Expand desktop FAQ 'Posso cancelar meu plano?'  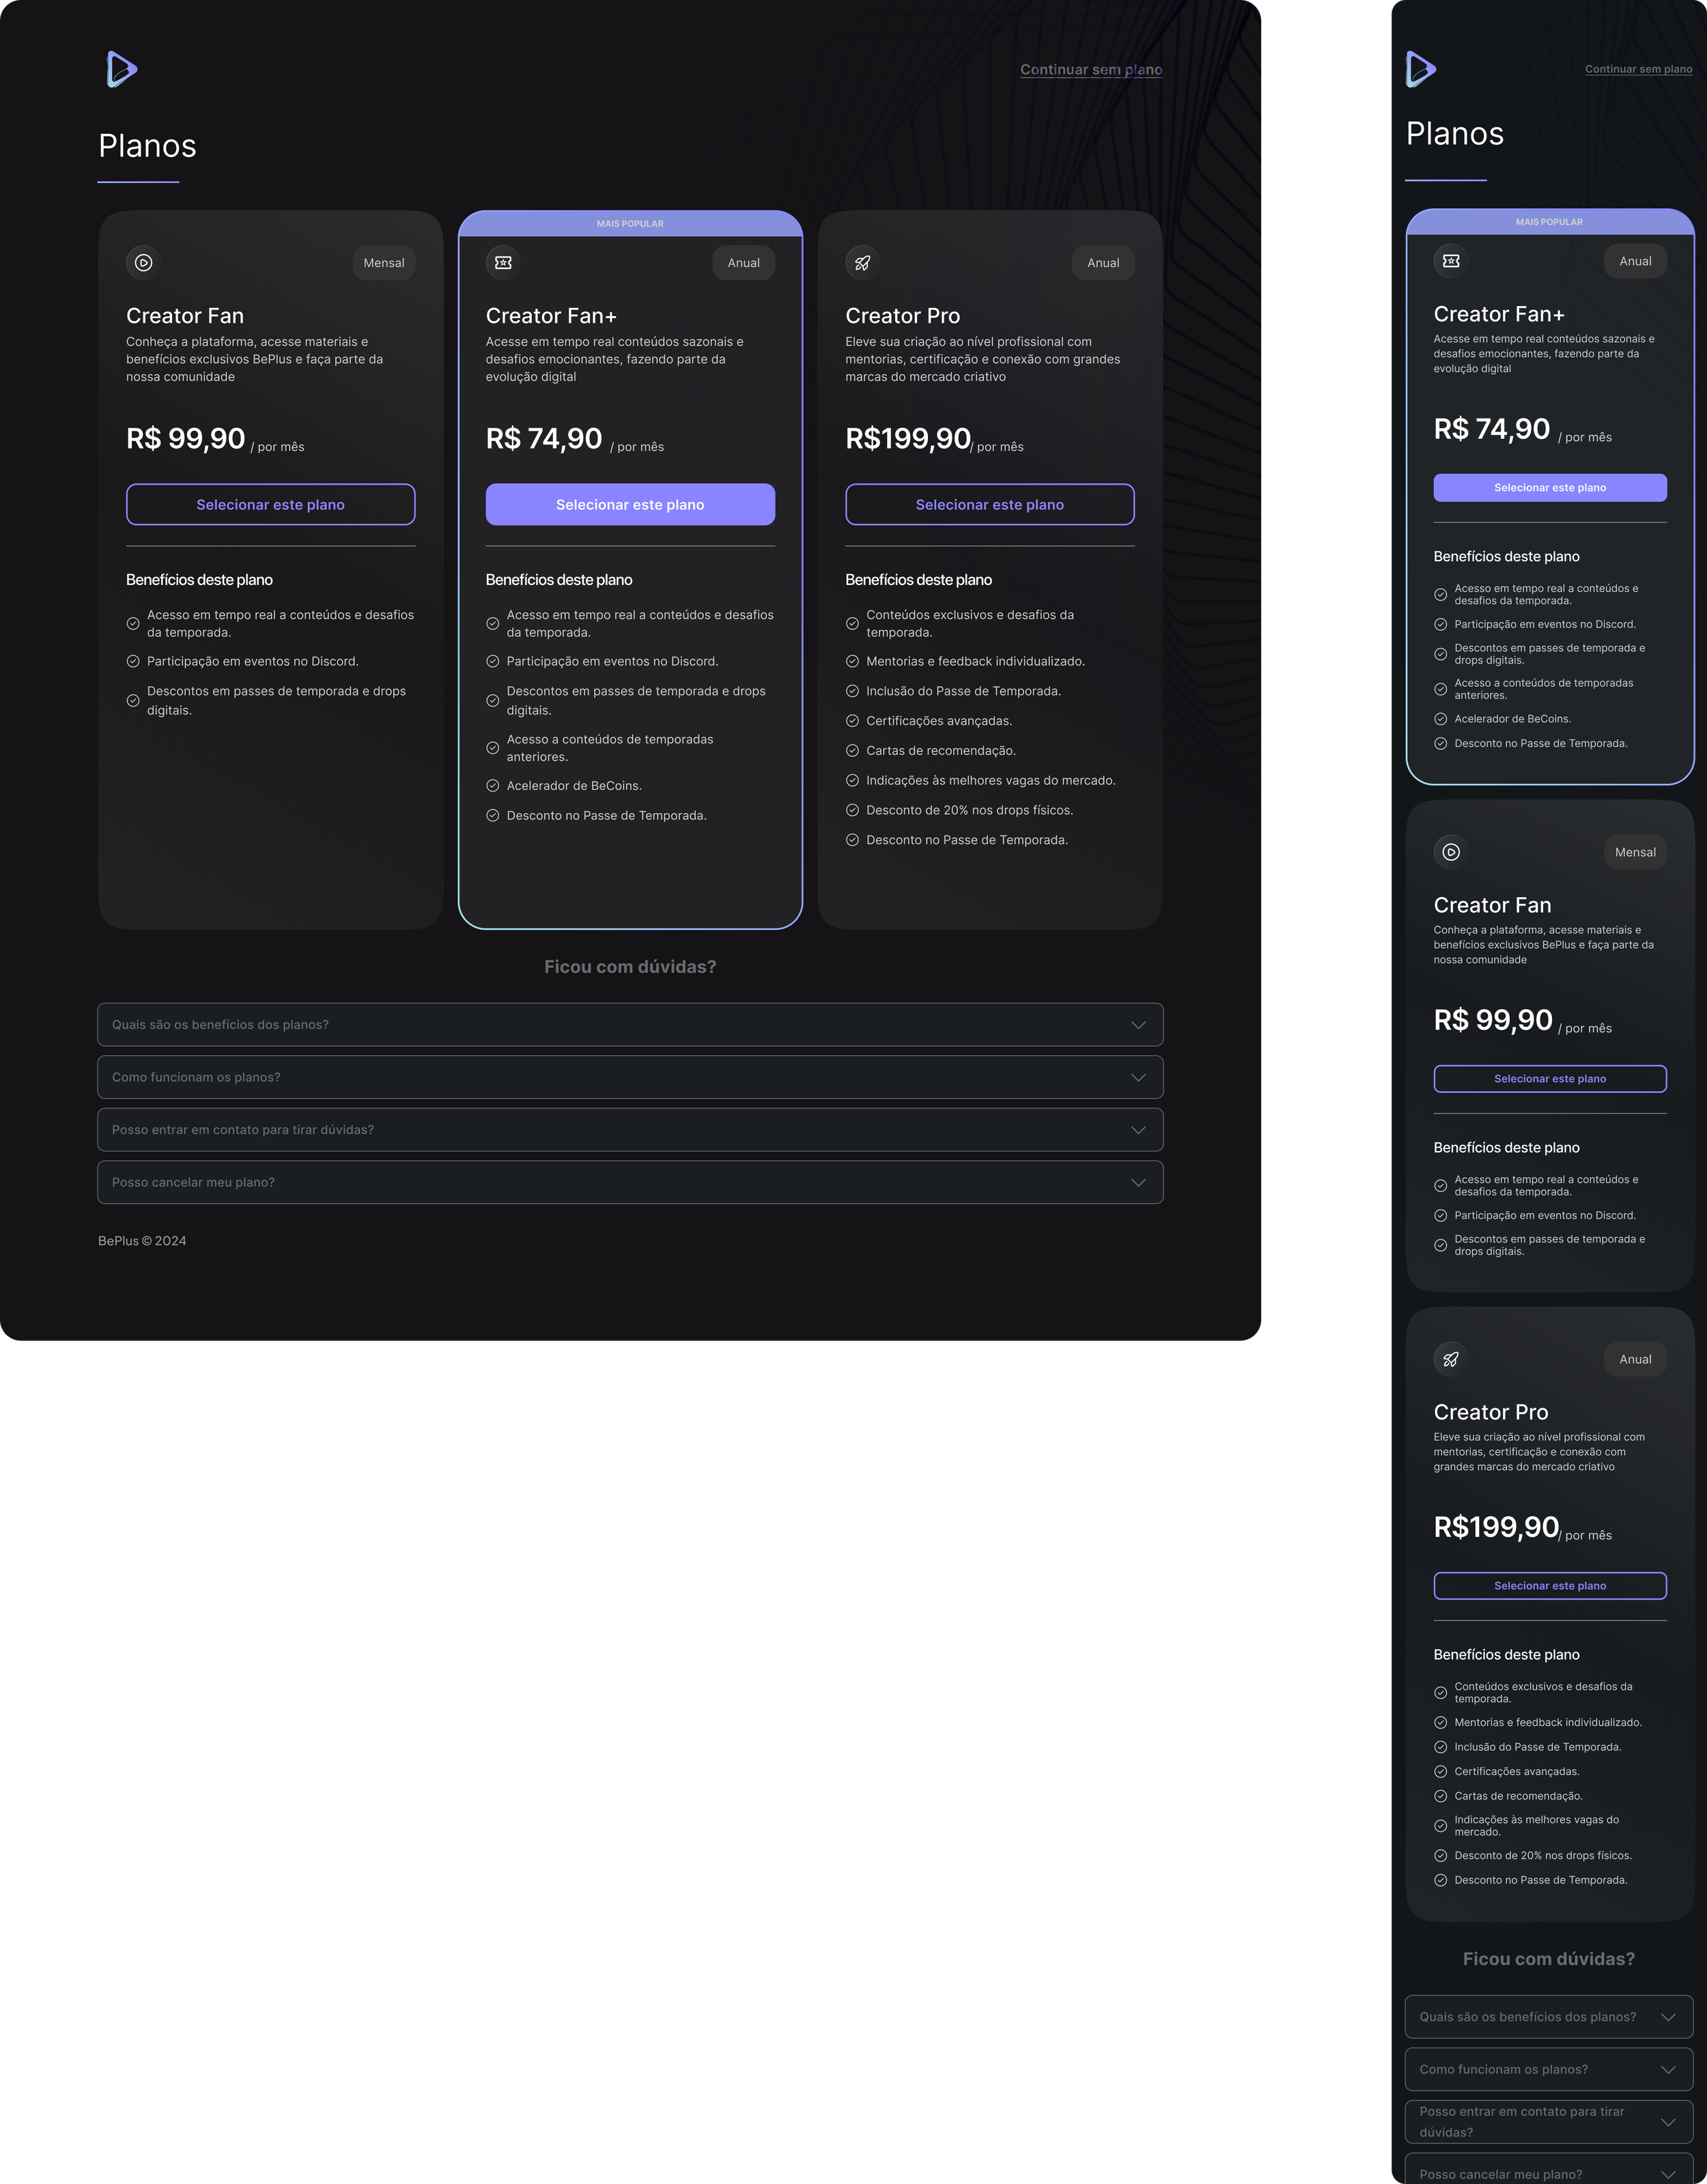click(x=630, y=1182)
